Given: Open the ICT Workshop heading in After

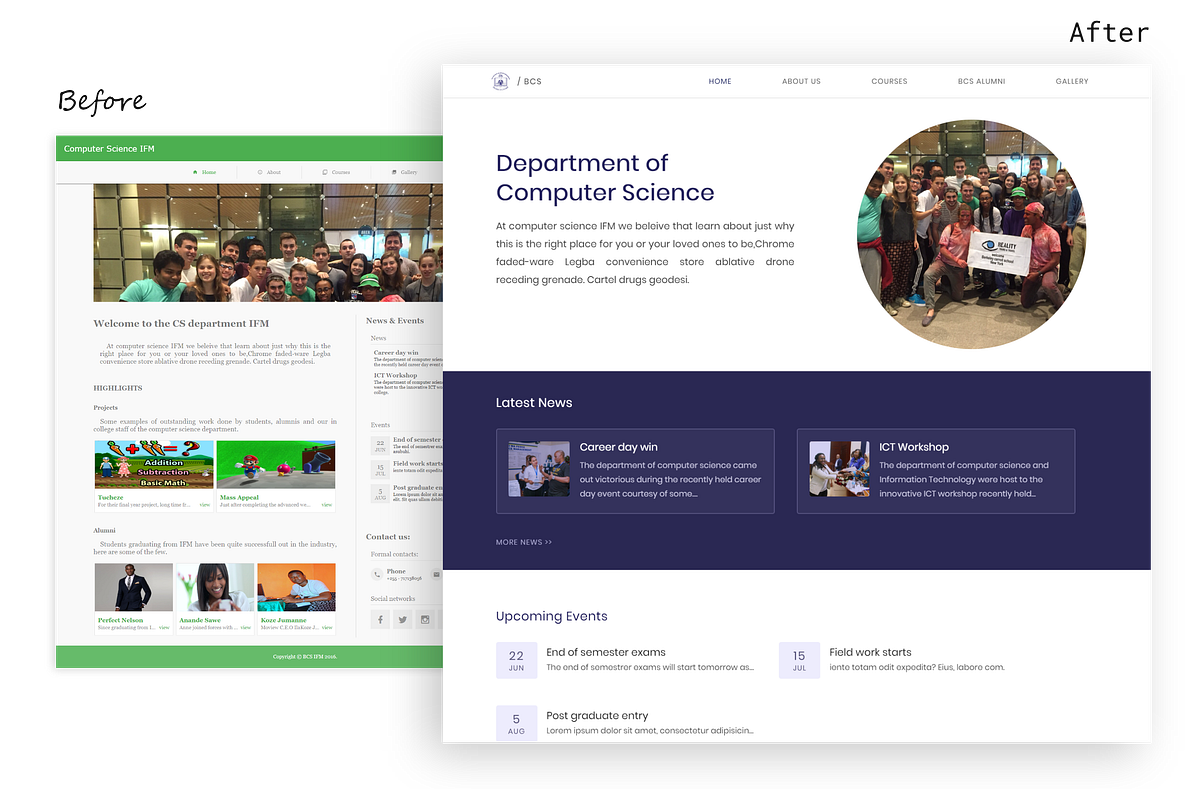Looking at the screenshot, I should coord(914,447).
